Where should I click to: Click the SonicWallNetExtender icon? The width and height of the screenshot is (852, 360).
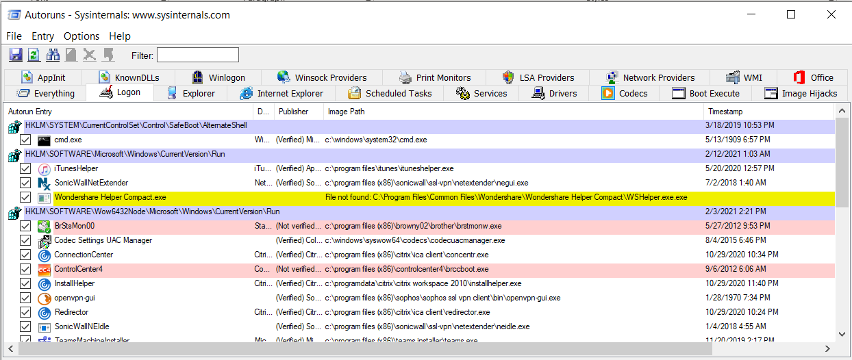(x=44, y=183)
